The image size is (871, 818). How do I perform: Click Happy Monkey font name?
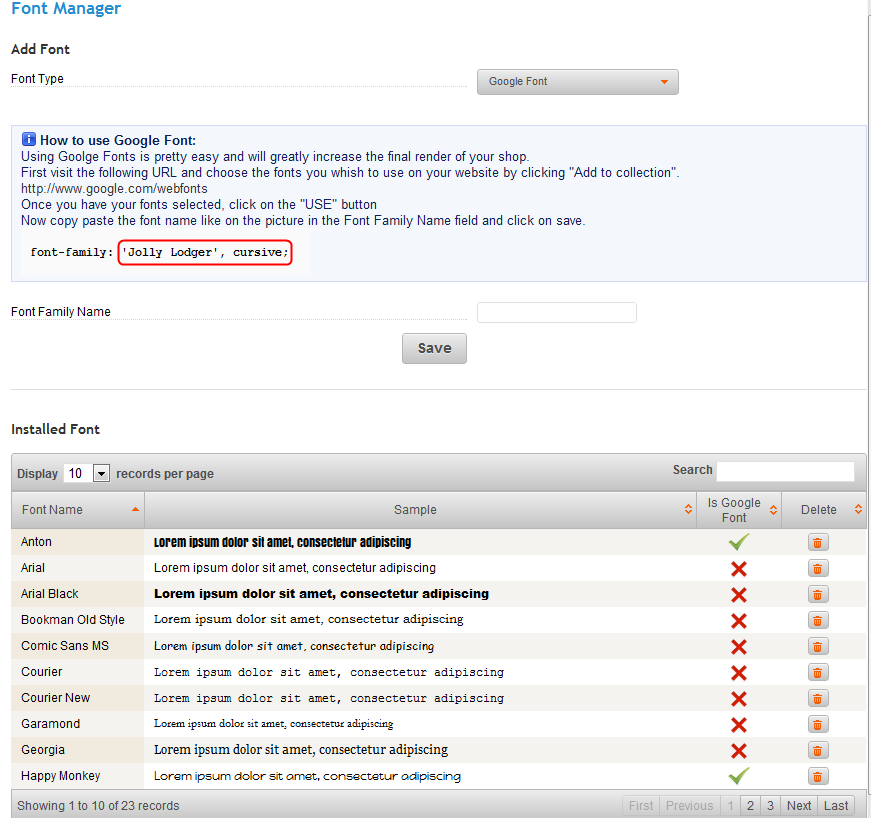61,776
